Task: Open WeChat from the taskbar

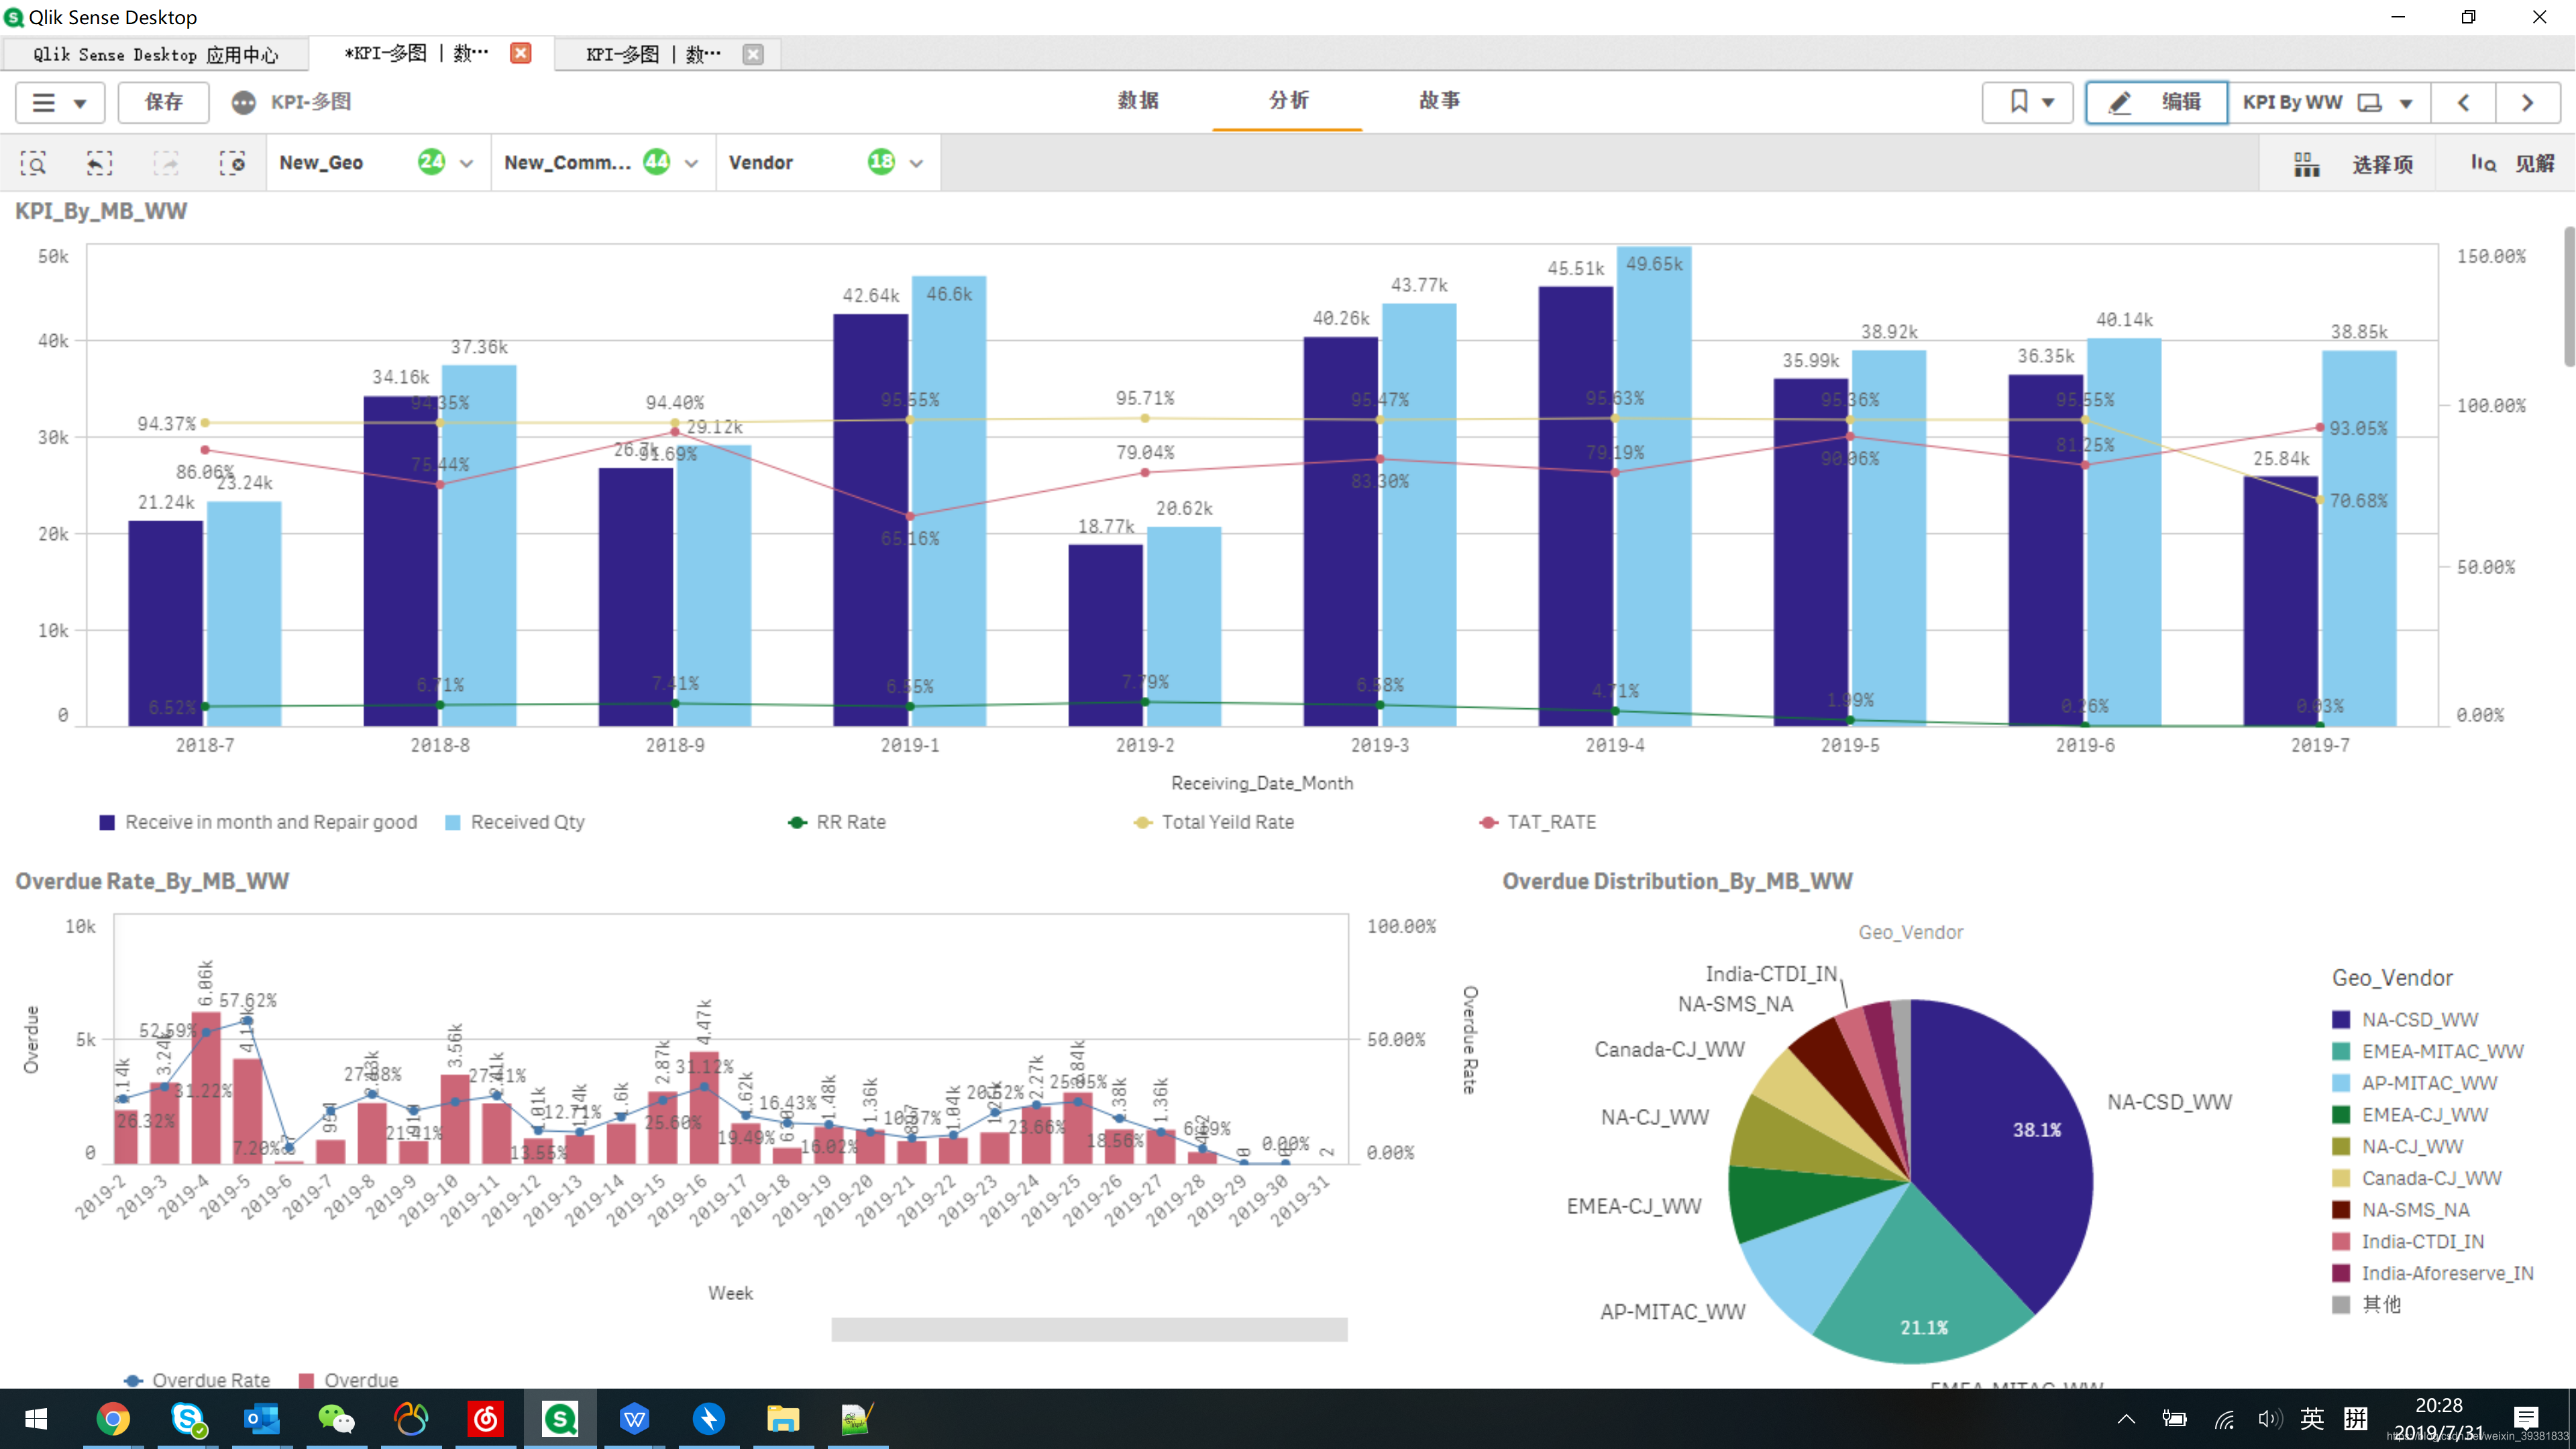Action: (x=336, y=1418)
